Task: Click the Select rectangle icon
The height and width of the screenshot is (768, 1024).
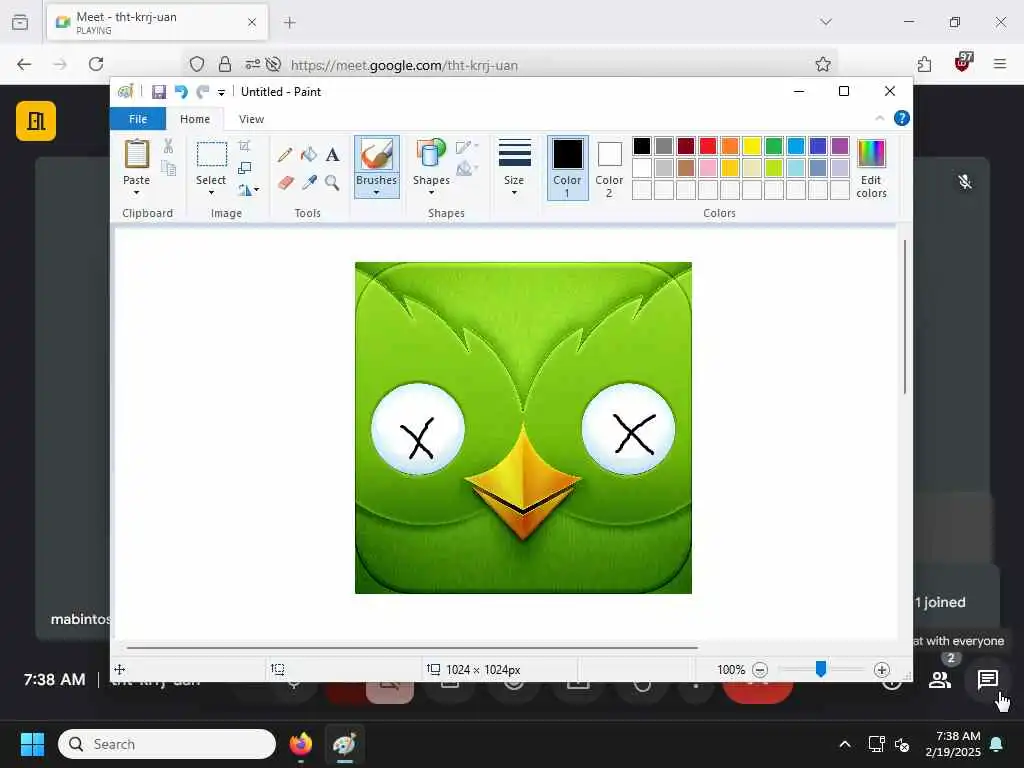Action: [212, 155]
